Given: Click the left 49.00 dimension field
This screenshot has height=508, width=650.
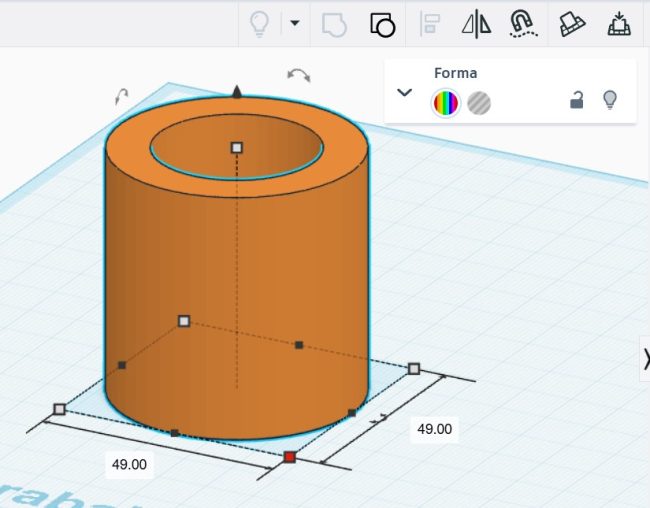Looking at the screenshot, I should click(x=129, y=464).
